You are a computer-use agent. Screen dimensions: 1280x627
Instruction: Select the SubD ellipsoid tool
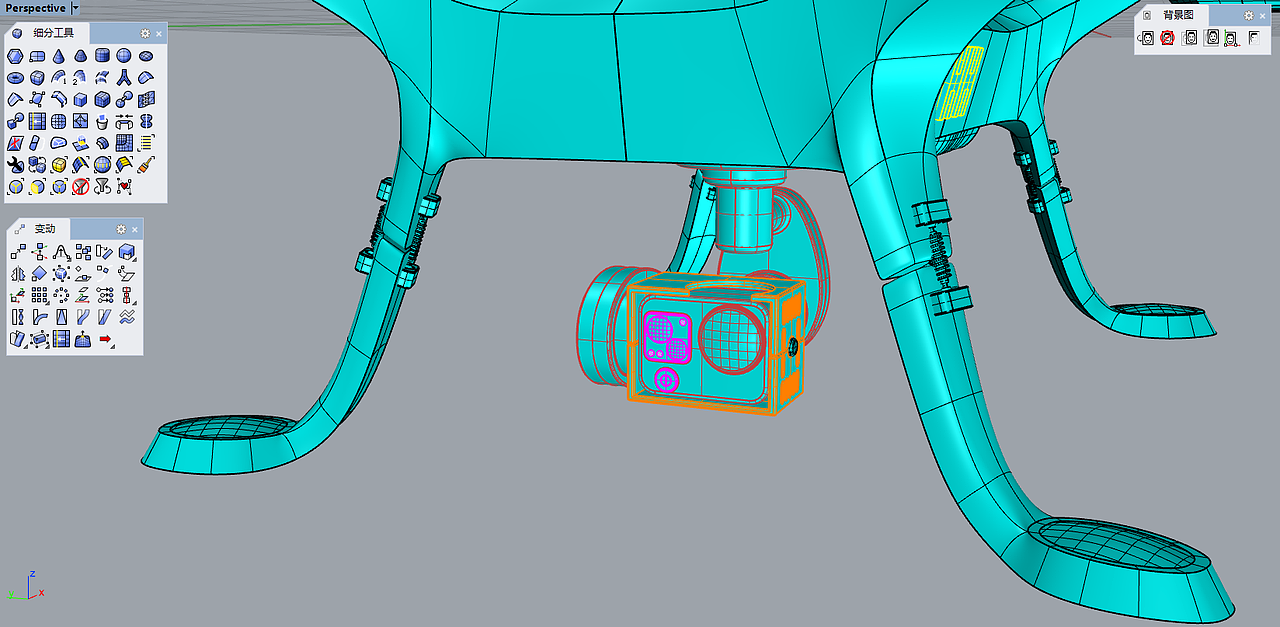[x=146, y=56]
